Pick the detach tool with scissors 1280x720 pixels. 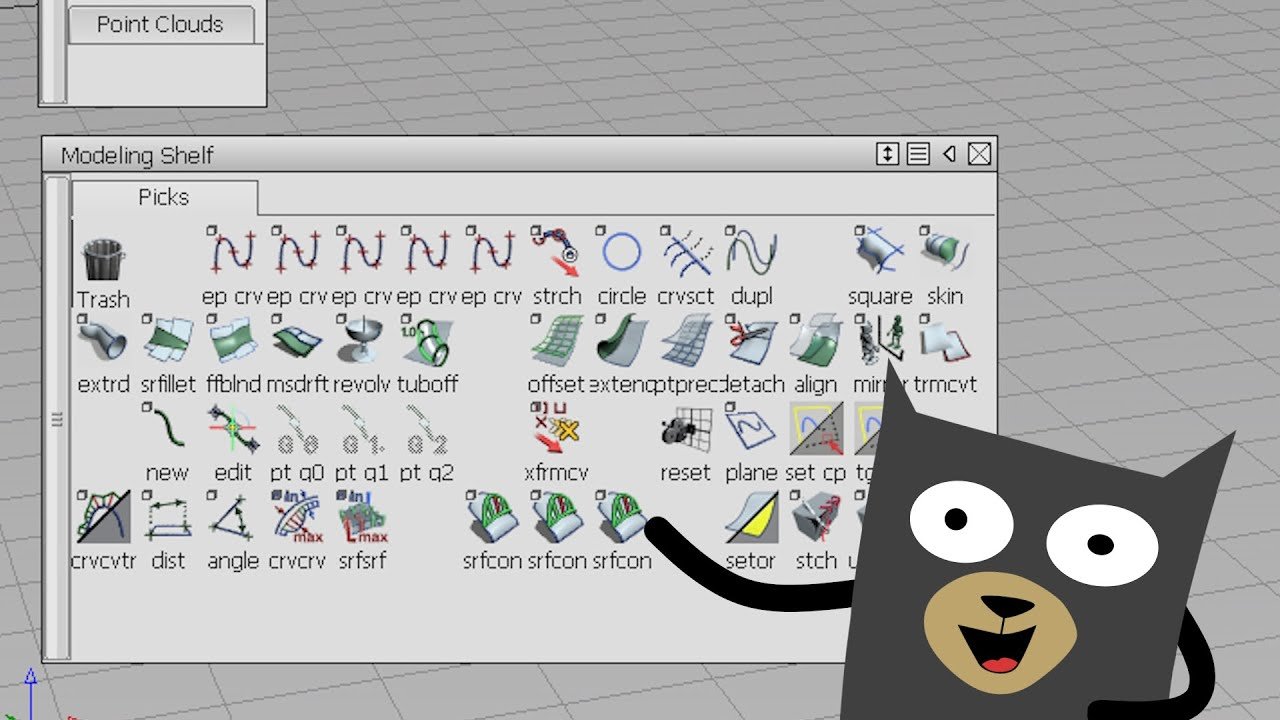[751, 340]
